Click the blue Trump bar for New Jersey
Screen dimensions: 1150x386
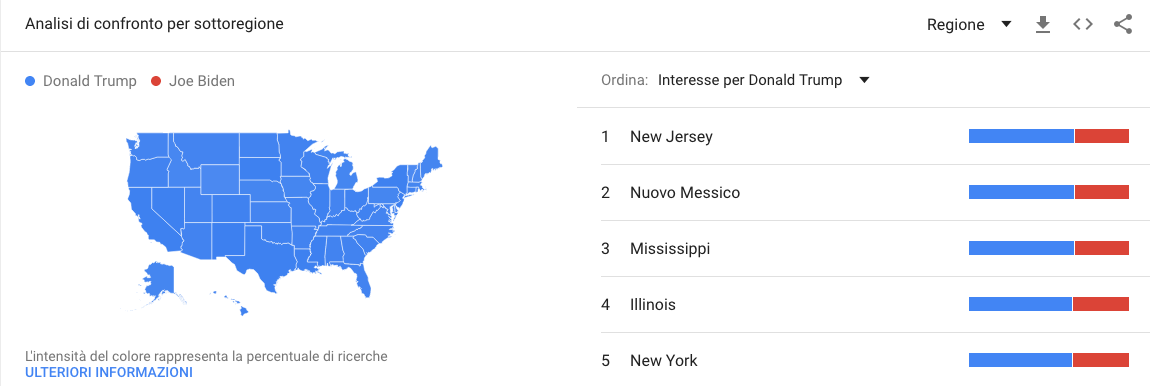(1021, 136)
